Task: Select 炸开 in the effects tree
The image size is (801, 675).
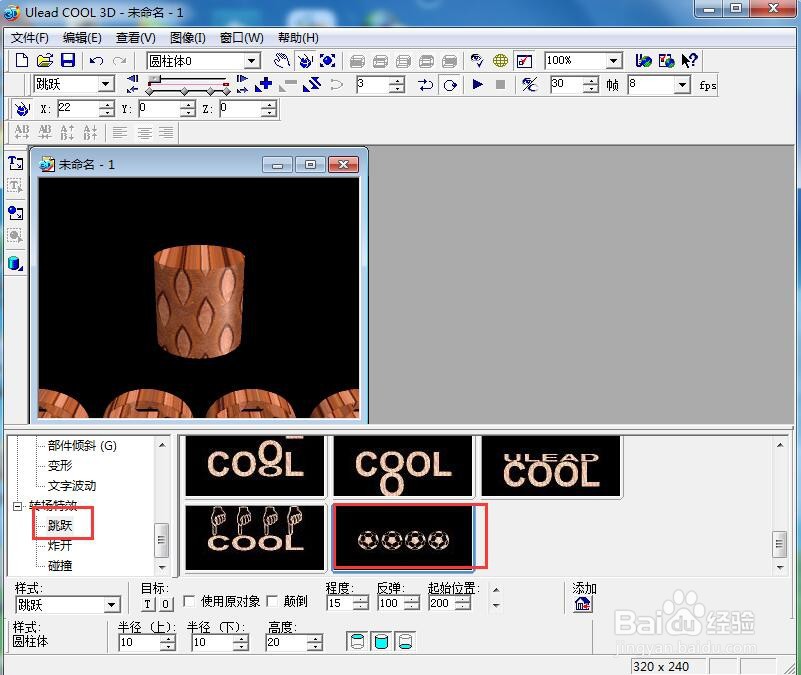Action: click(x=60, y=545)
